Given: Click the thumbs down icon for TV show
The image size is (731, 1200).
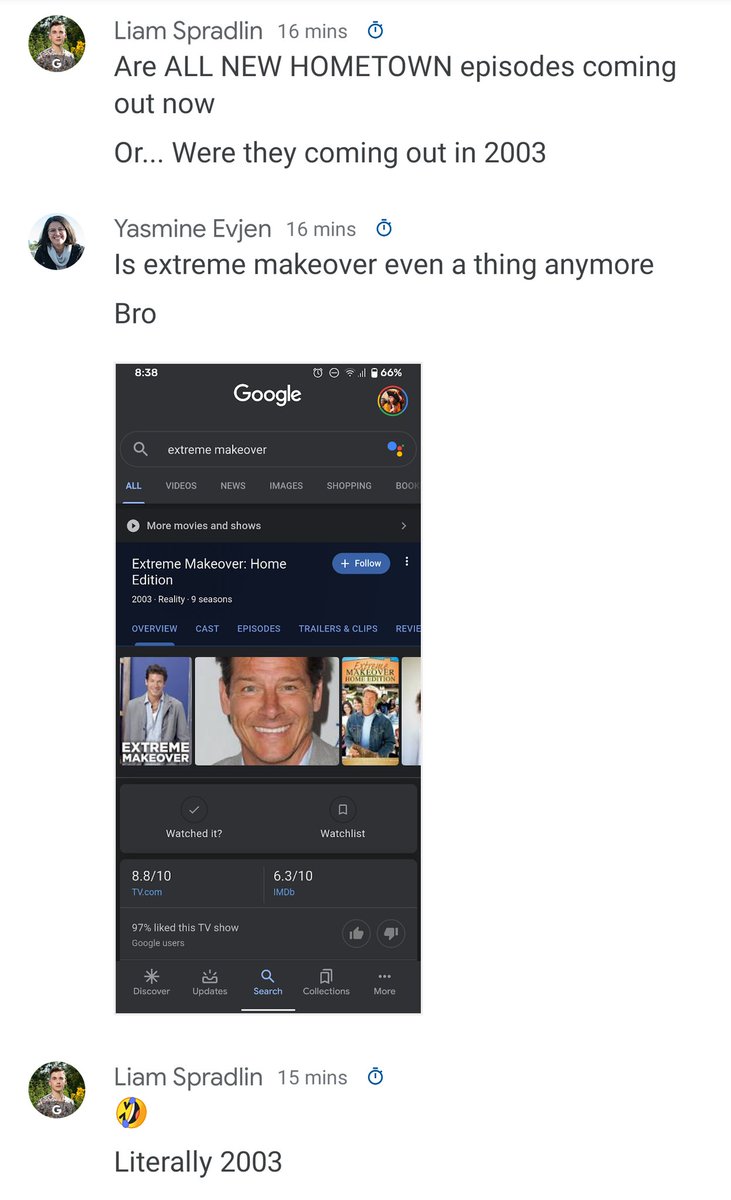Looking at the screenshot, I should click(391, 934).
